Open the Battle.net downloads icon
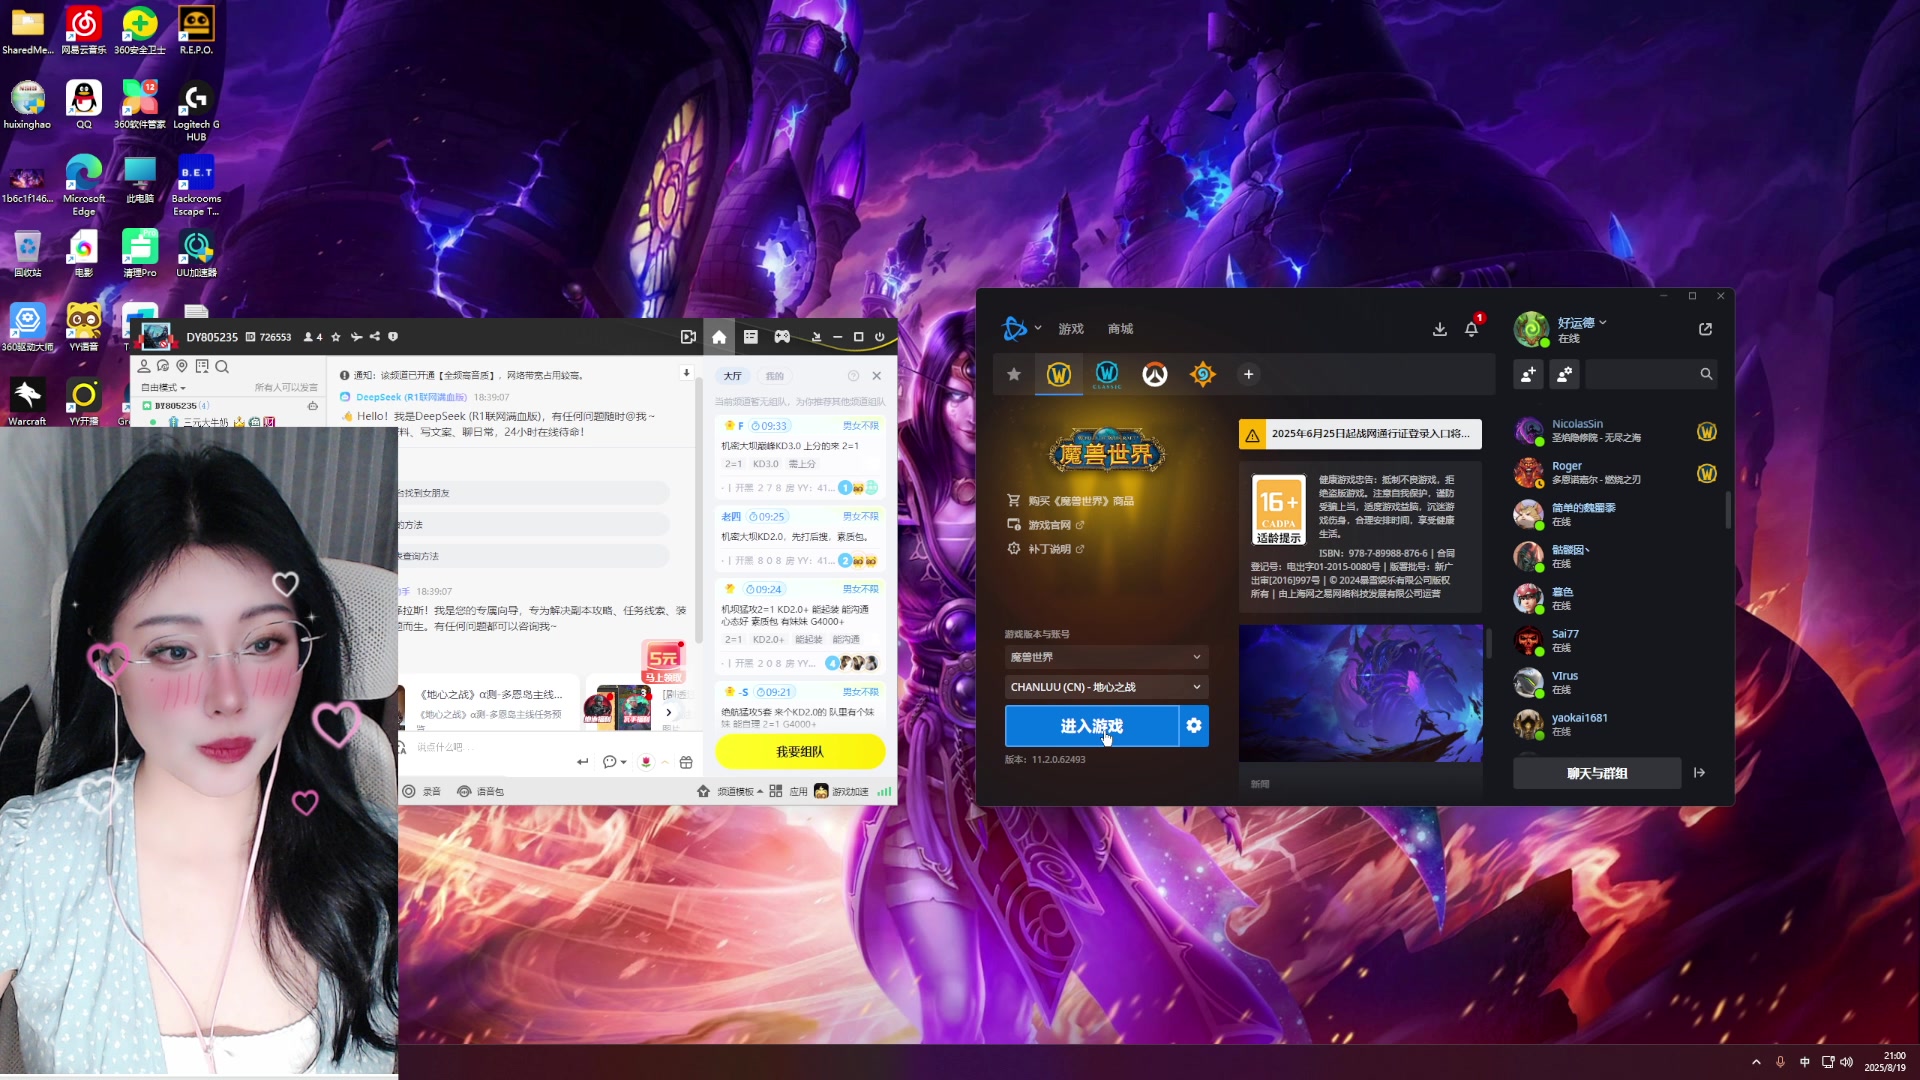 tap(1440, 329)
